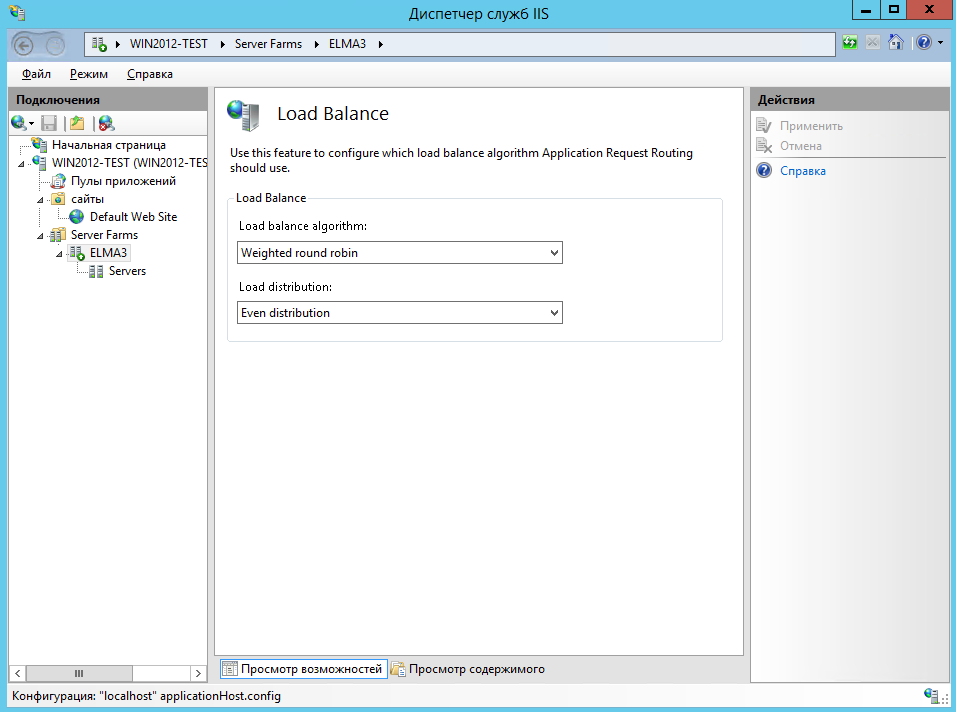This screenshot has height=712, width=956.
Task: Select Пулы приложений in connections tree
Action: click(x=123, y=181)
